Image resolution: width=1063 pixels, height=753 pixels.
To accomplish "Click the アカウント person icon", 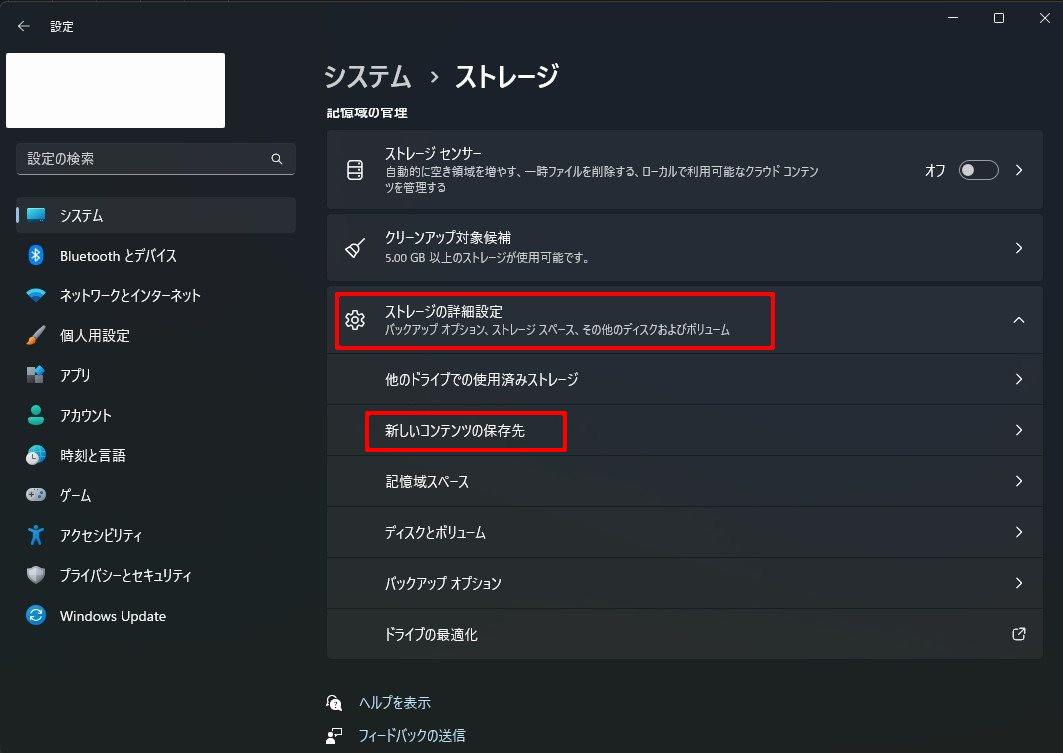I will tap(36, 416).
